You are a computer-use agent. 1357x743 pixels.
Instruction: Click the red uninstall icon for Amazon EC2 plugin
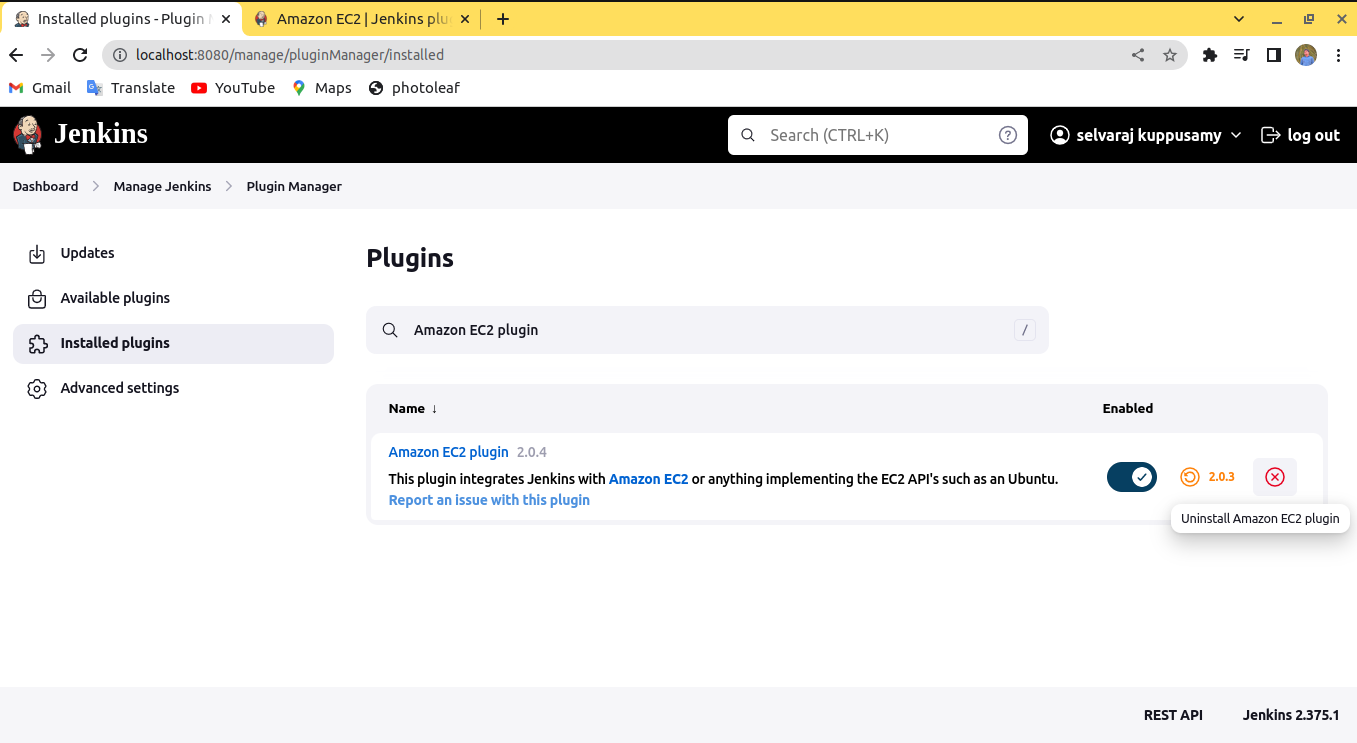point(1274,477)
